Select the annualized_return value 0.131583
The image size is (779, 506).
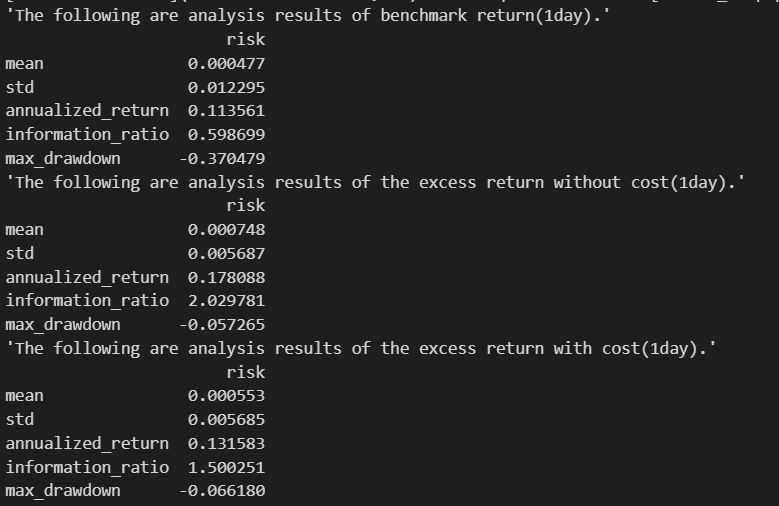227,443
